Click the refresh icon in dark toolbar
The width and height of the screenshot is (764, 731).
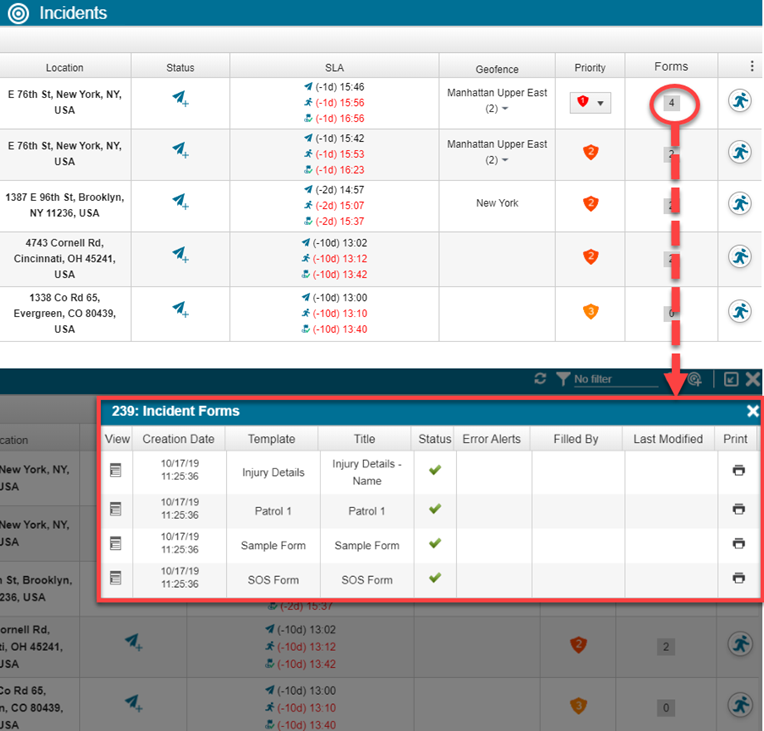click(541, 379)
